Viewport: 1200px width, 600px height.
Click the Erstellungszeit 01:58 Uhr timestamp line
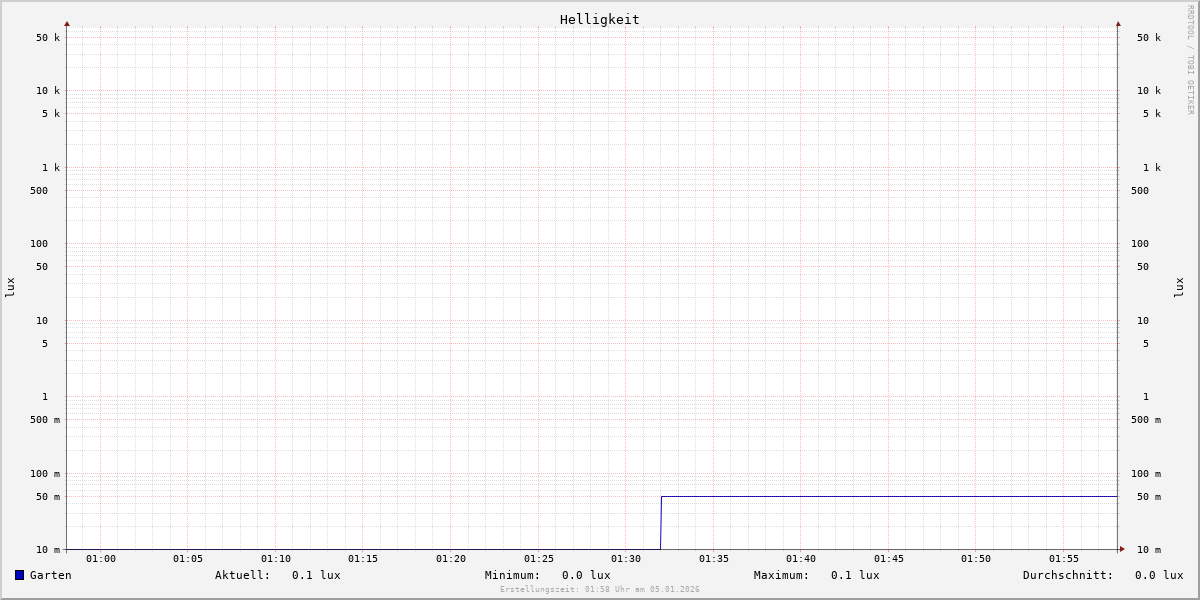(600, 589)
